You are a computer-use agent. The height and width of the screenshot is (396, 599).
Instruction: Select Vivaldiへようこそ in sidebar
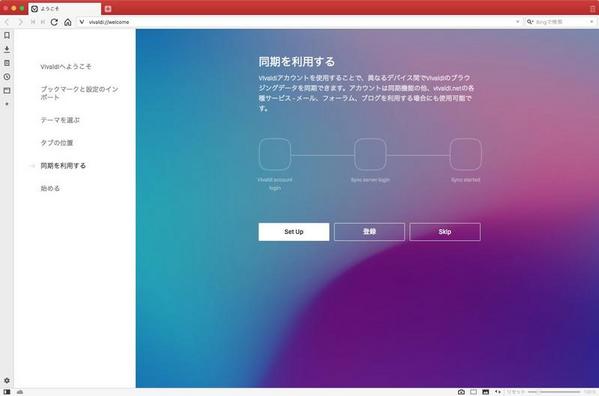coord(66,66)
